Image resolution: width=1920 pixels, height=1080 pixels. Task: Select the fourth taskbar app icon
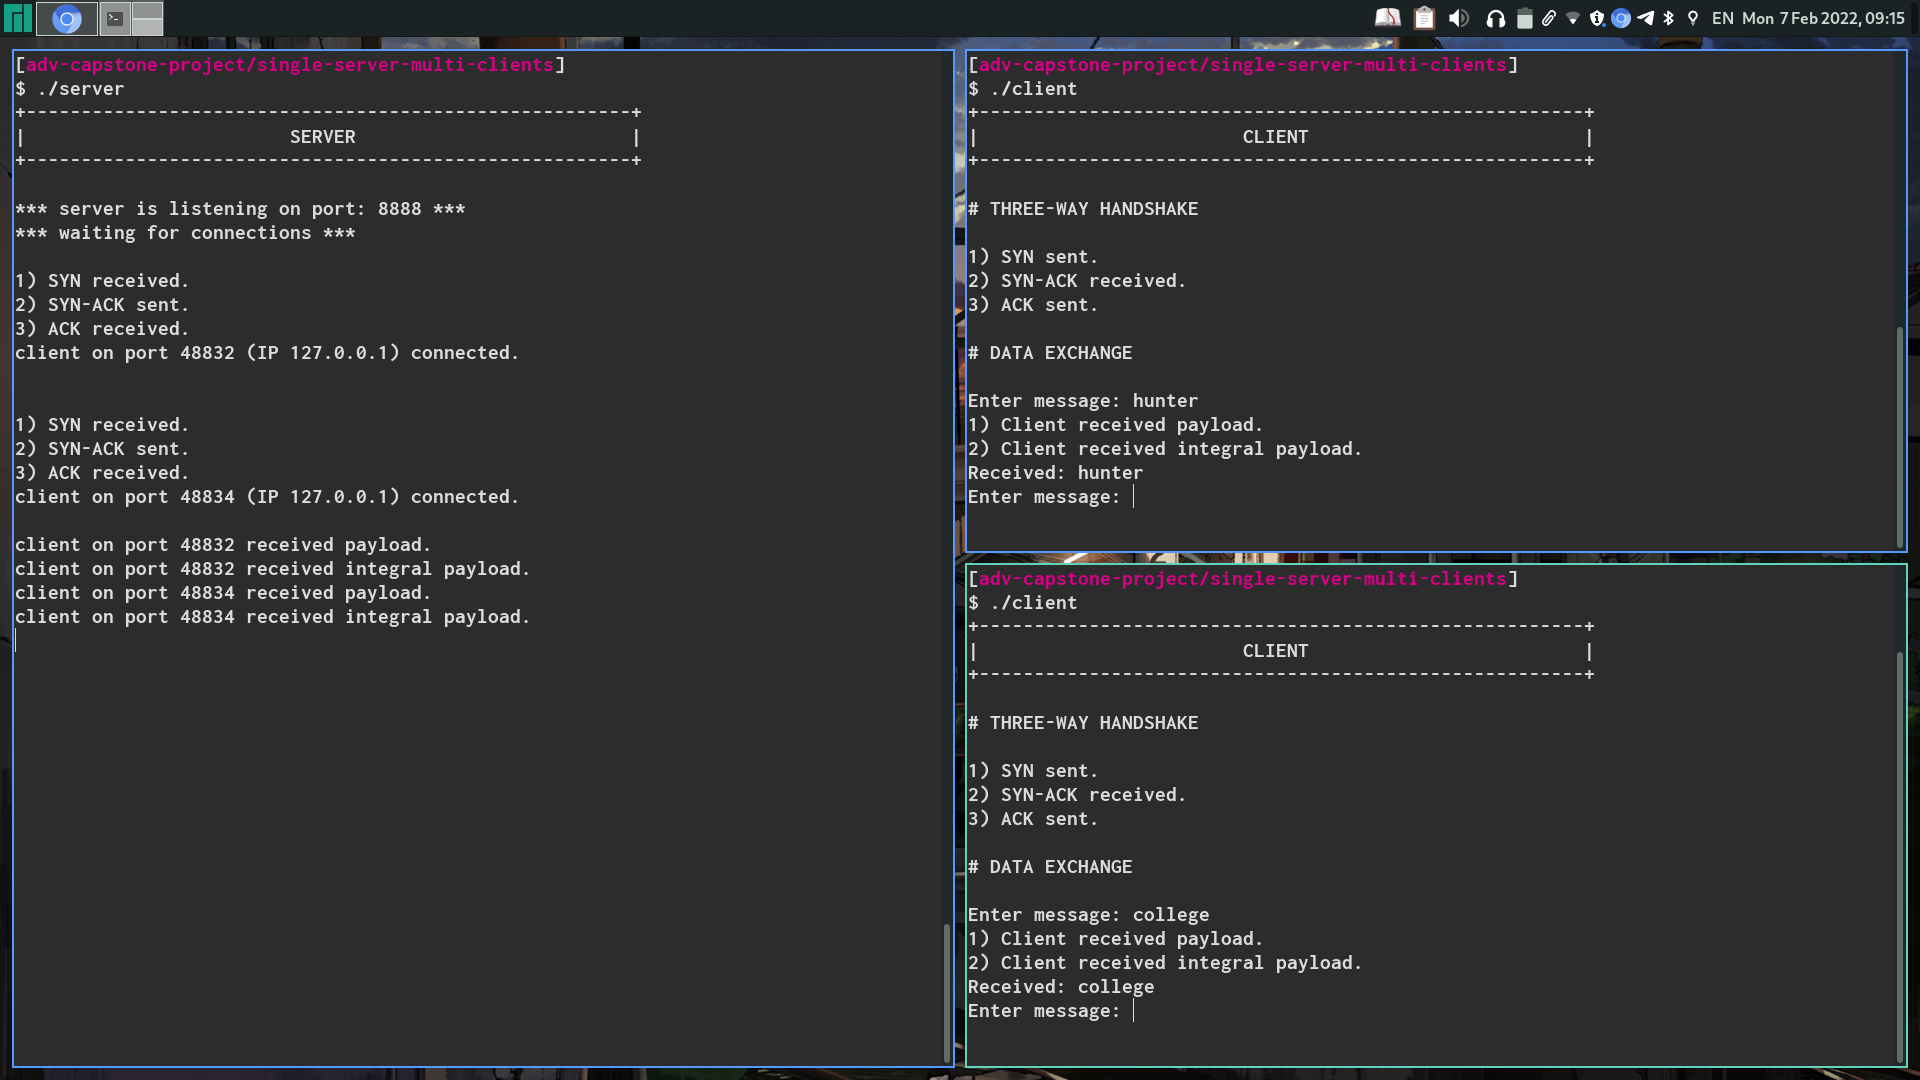pos(146,17)
